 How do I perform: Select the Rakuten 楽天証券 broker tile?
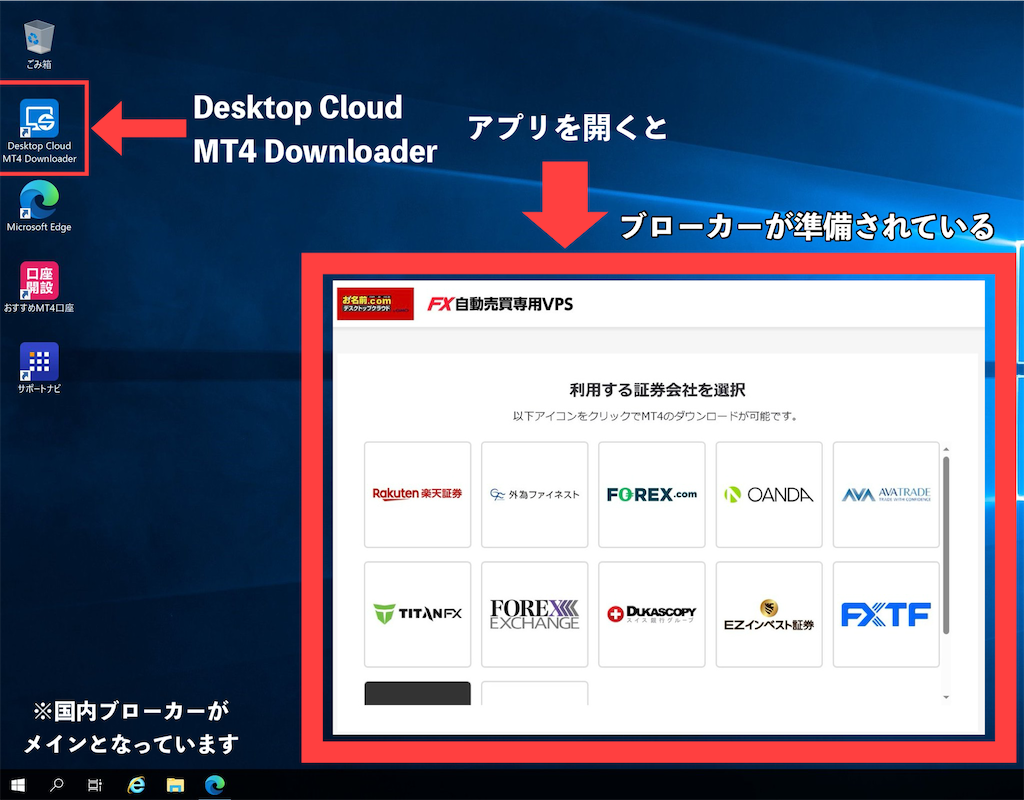[417, 494]
